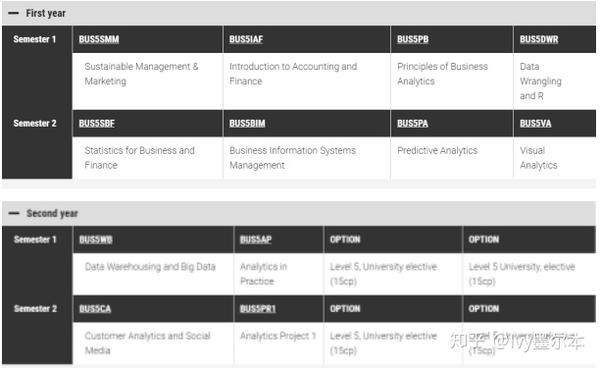
Task: Click the Analytics Project 1 cell
Action: pyautogui.click(x=279, y=343)
